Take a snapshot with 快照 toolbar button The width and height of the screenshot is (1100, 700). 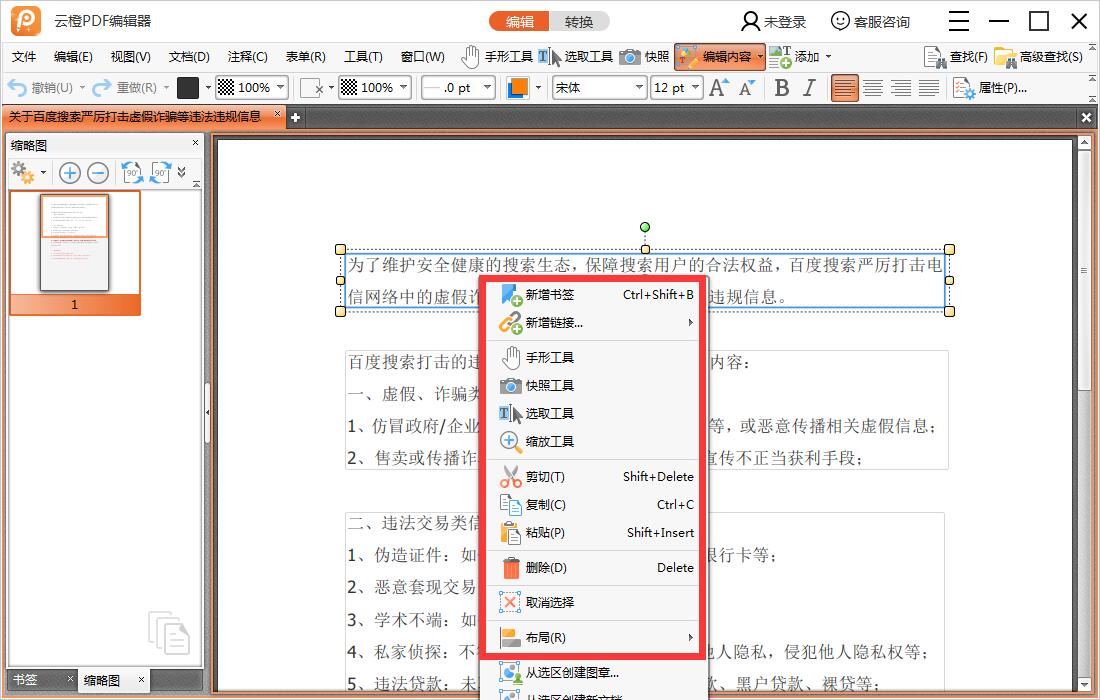point(644,57)
